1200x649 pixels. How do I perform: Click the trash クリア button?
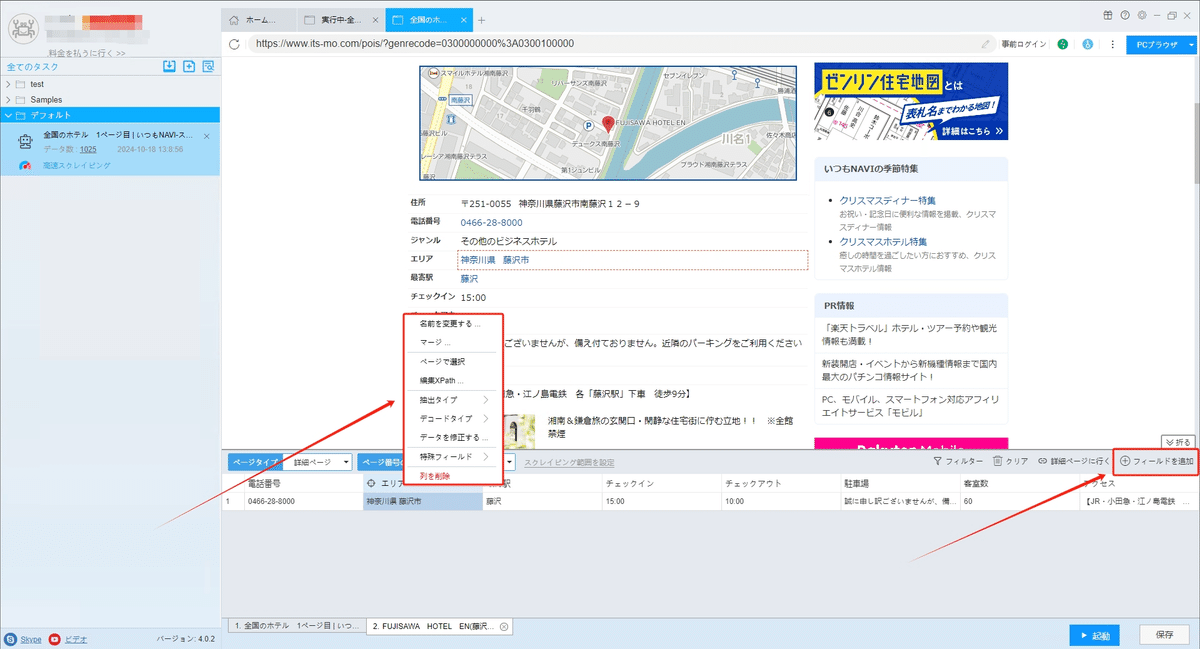point(1010,461)
